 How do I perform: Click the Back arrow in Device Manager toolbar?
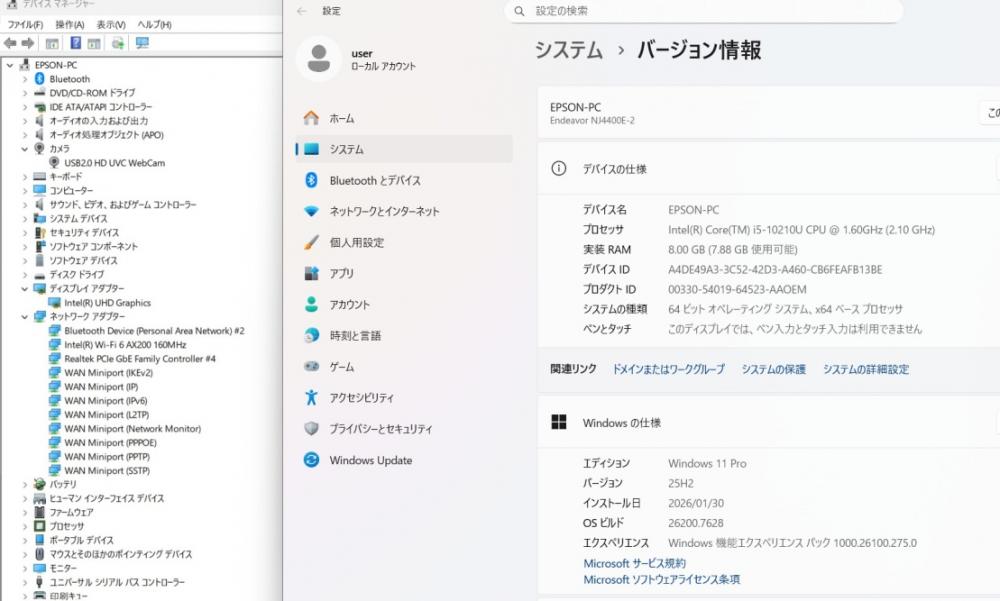coord(10,43)
